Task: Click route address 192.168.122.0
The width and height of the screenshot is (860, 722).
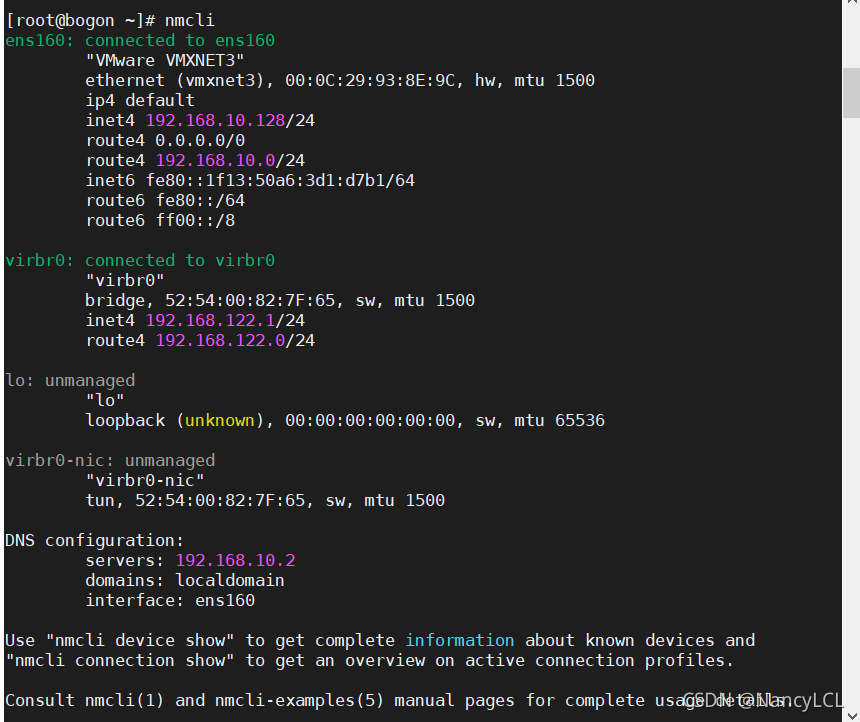Action: tap(220, 341)
